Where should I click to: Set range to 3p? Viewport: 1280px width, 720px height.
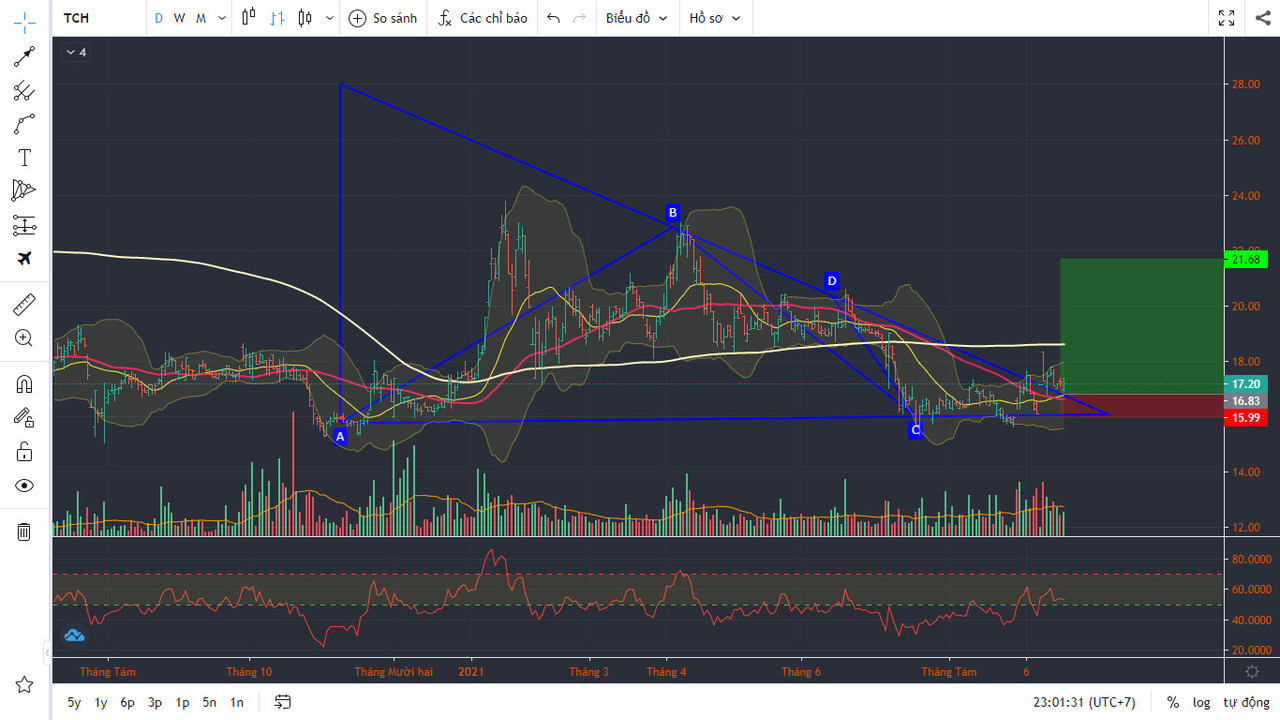point(155,702)
